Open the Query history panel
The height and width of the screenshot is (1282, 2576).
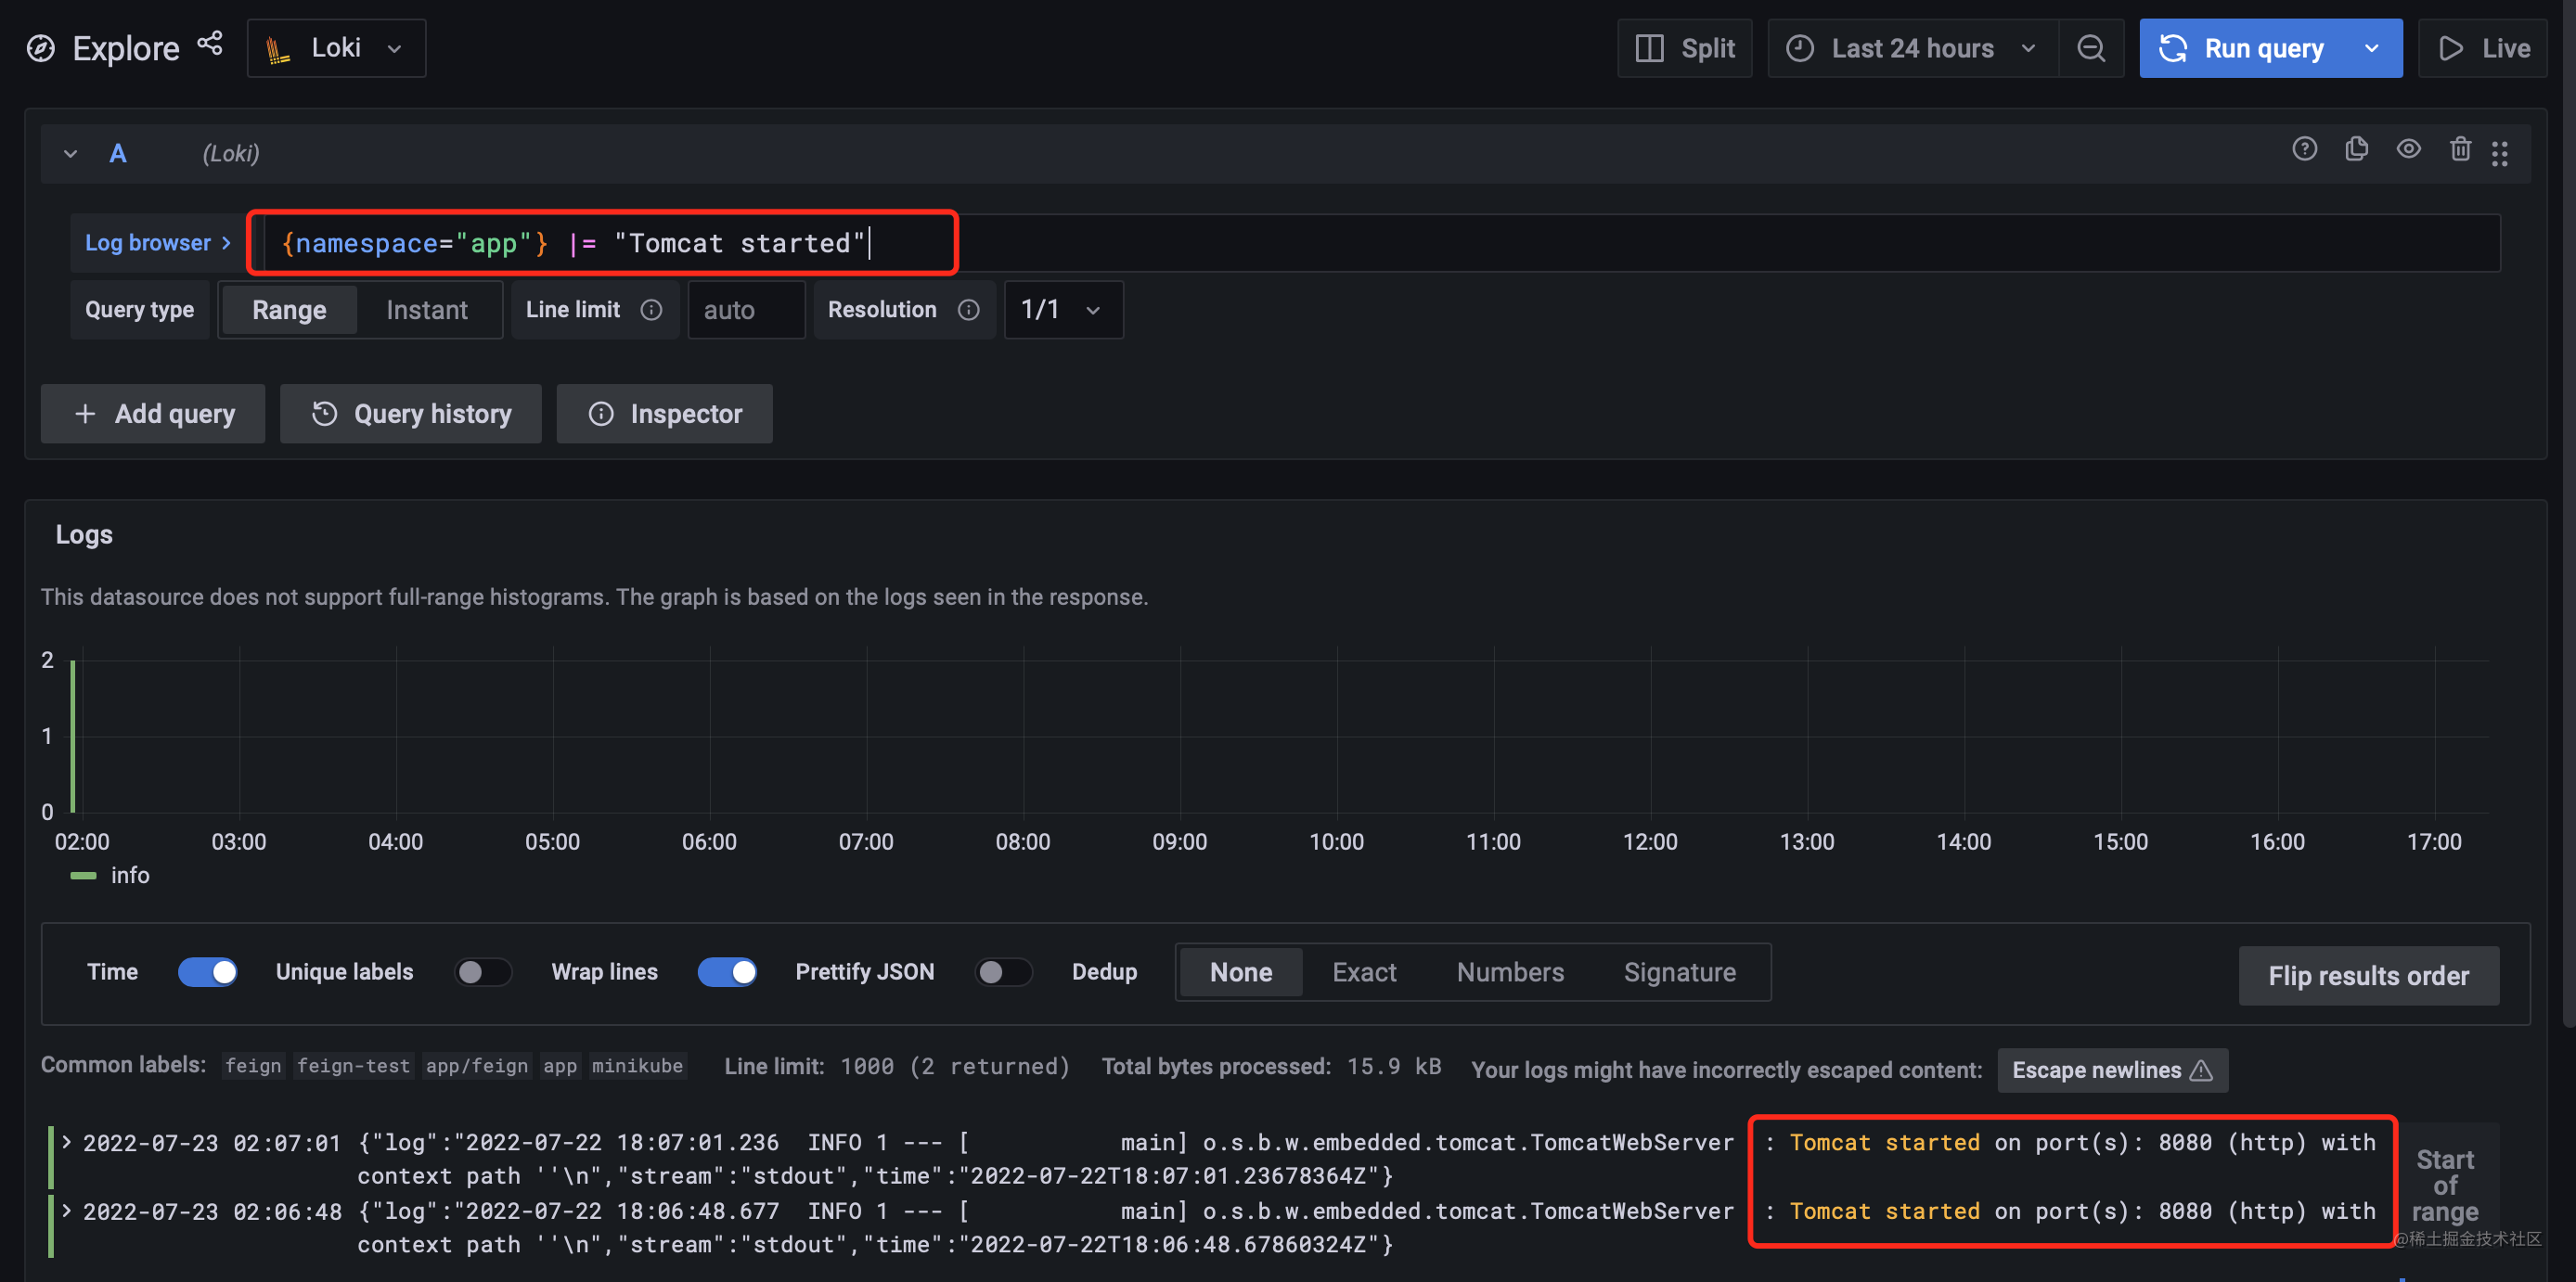click(410, 413)
